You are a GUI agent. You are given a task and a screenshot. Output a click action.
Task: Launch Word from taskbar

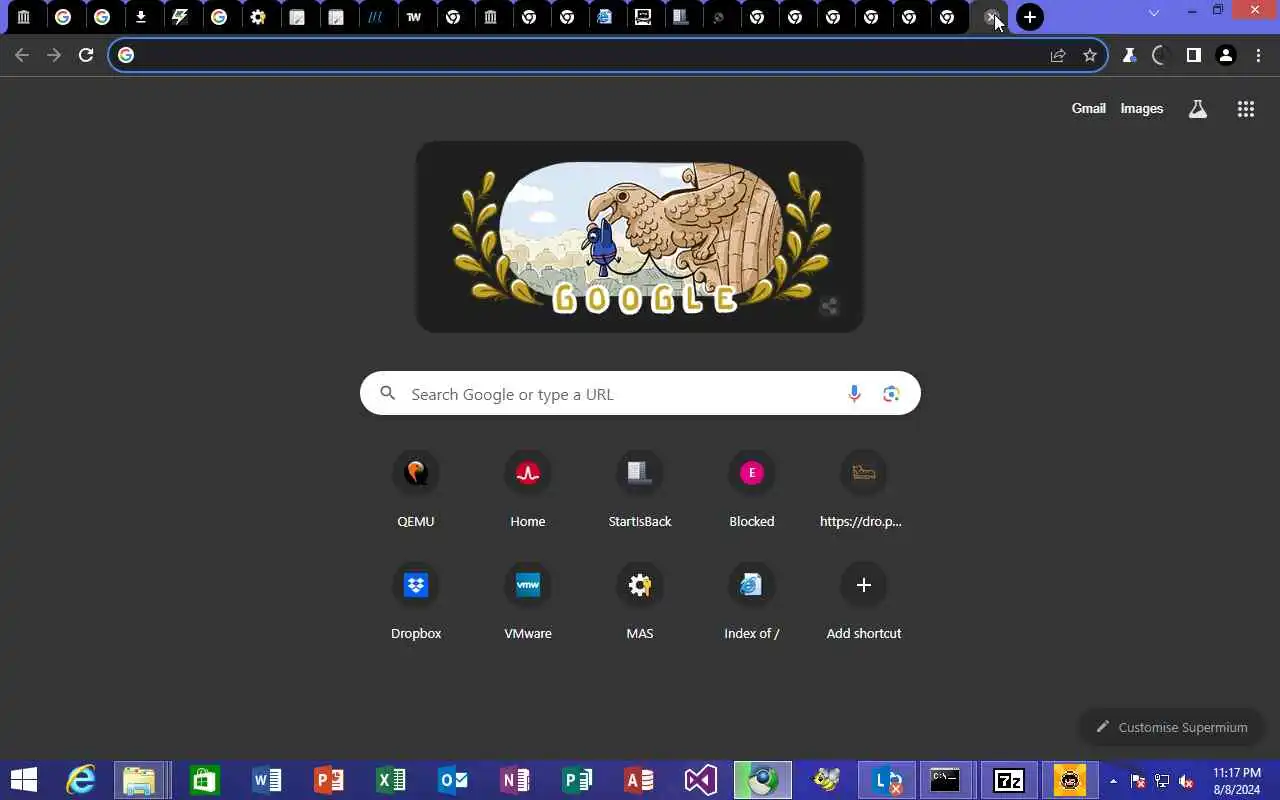[267, 780]
